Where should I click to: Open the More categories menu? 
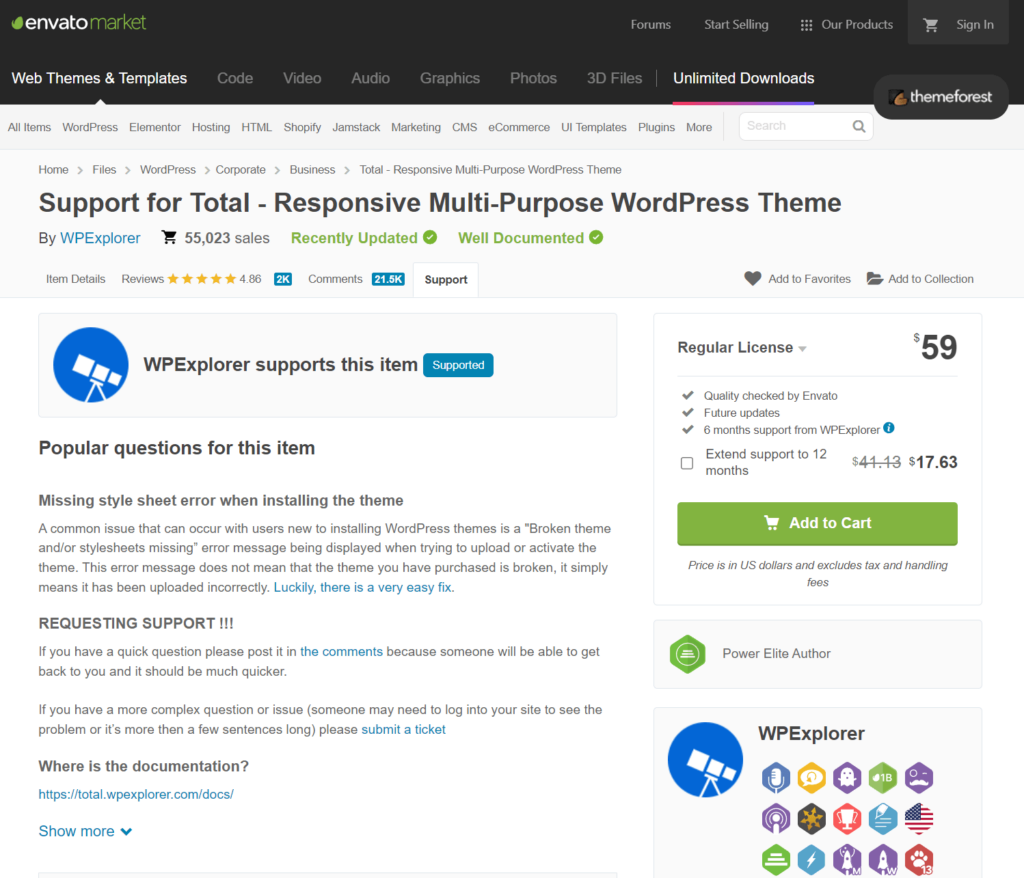699,127
